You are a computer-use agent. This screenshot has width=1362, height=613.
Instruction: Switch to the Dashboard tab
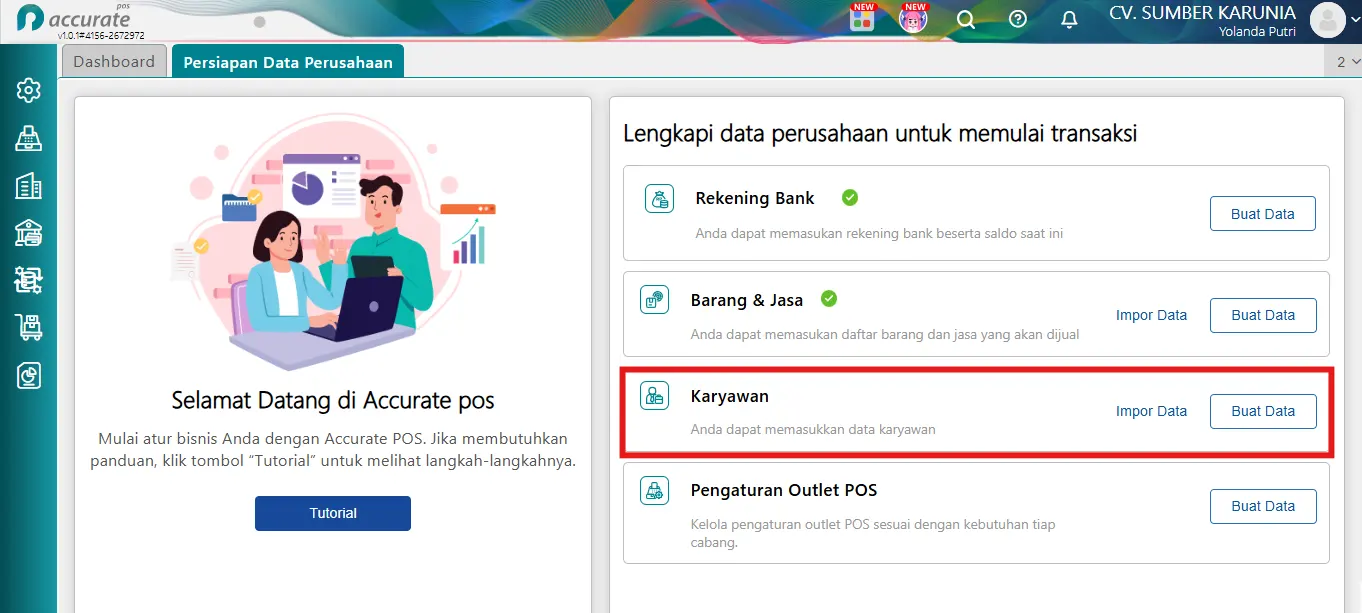tap(114, 61)
